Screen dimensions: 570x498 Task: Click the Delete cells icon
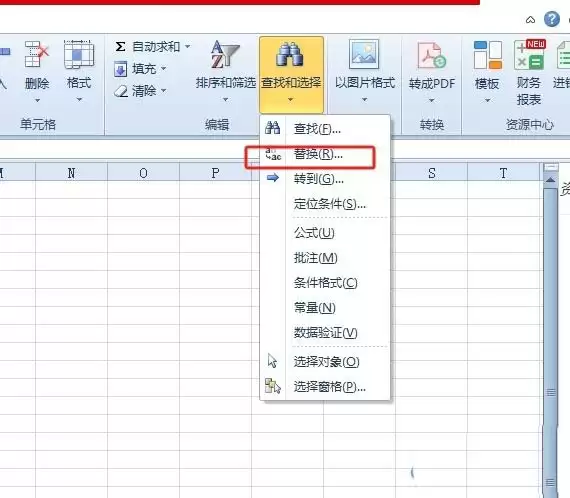(37, 55)
